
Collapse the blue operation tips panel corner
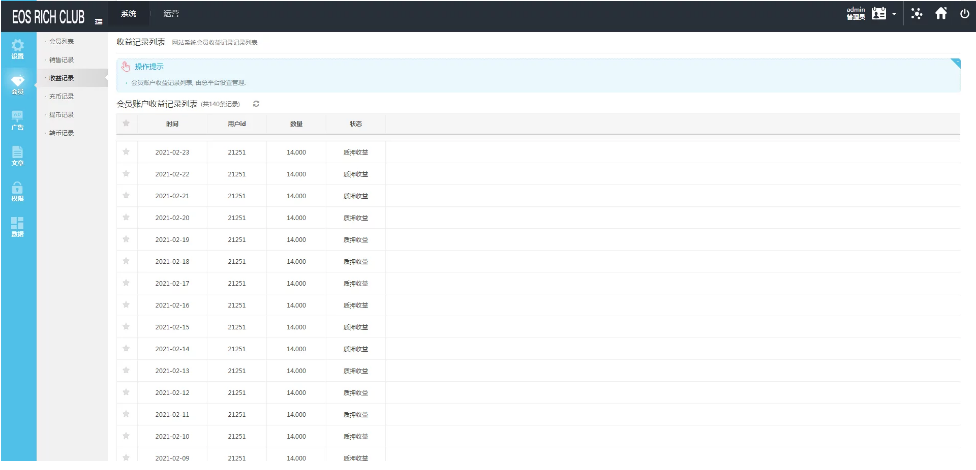click(955, 64)
